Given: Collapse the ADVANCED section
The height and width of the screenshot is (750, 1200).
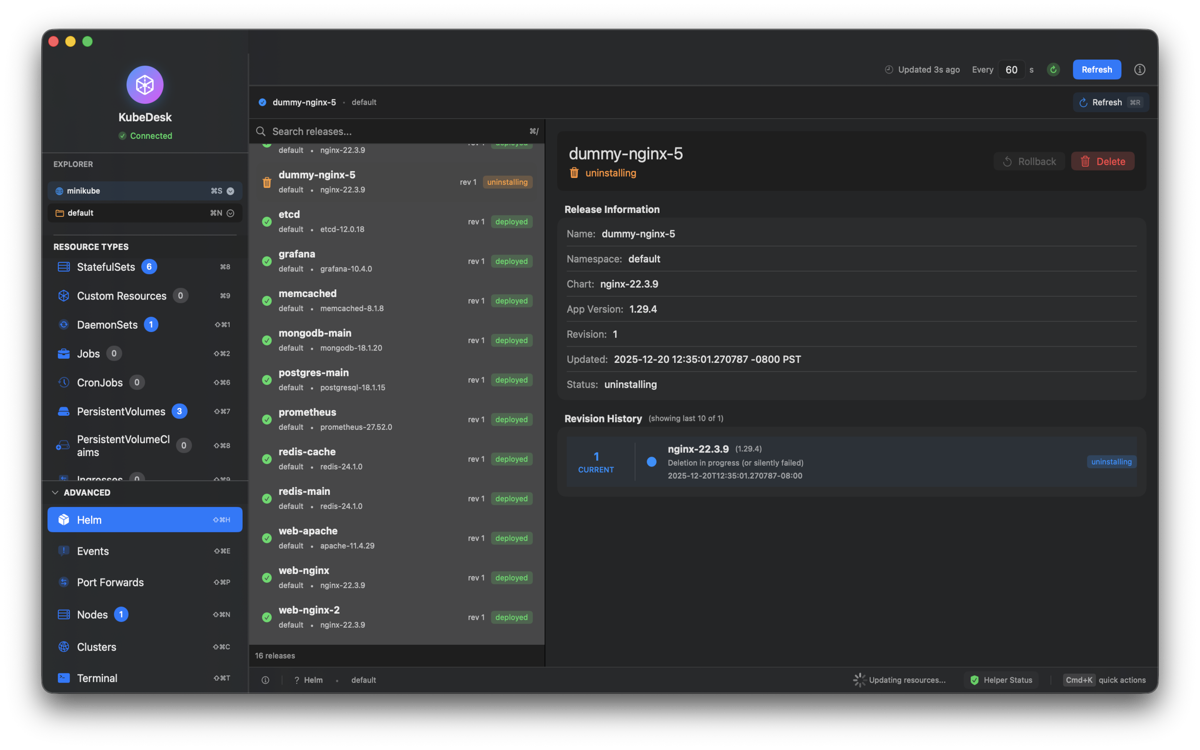Looking at the screenshot, I should point(55,493).
